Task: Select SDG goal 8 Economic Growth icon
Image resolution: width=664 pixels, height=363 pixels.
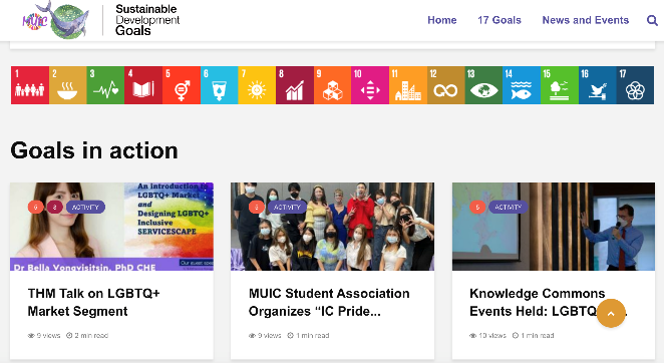Action: [x=295, y=85]
